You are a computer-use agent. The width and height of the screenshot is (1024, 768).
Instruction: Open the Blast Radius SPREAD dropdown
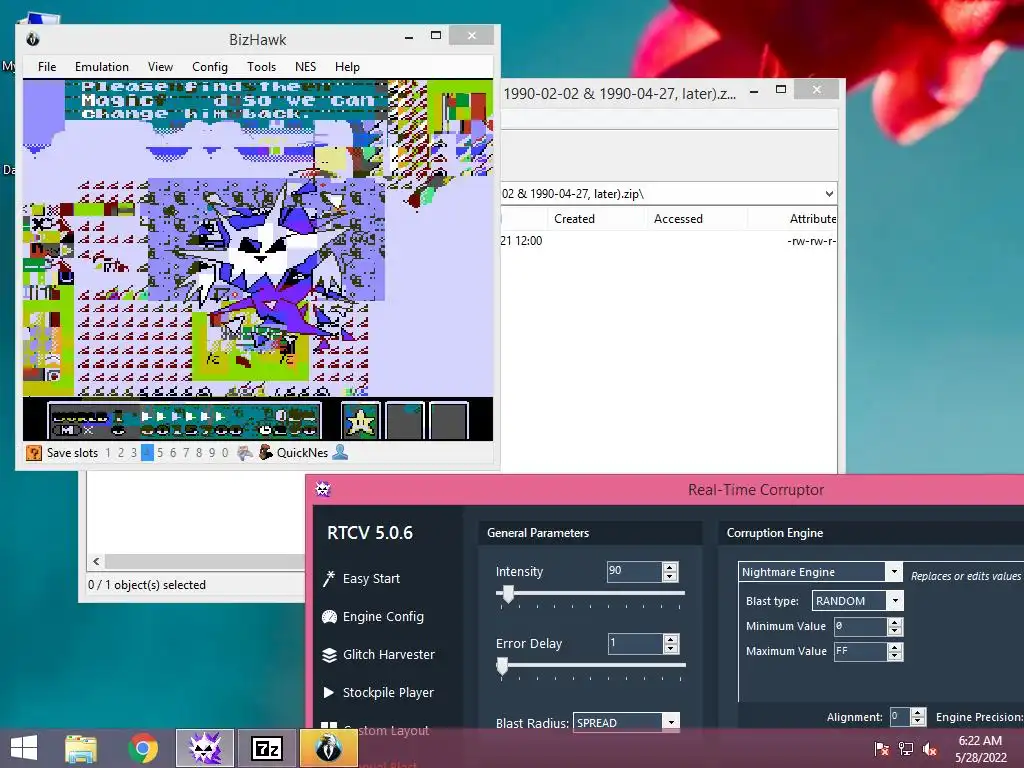[671, 722]
